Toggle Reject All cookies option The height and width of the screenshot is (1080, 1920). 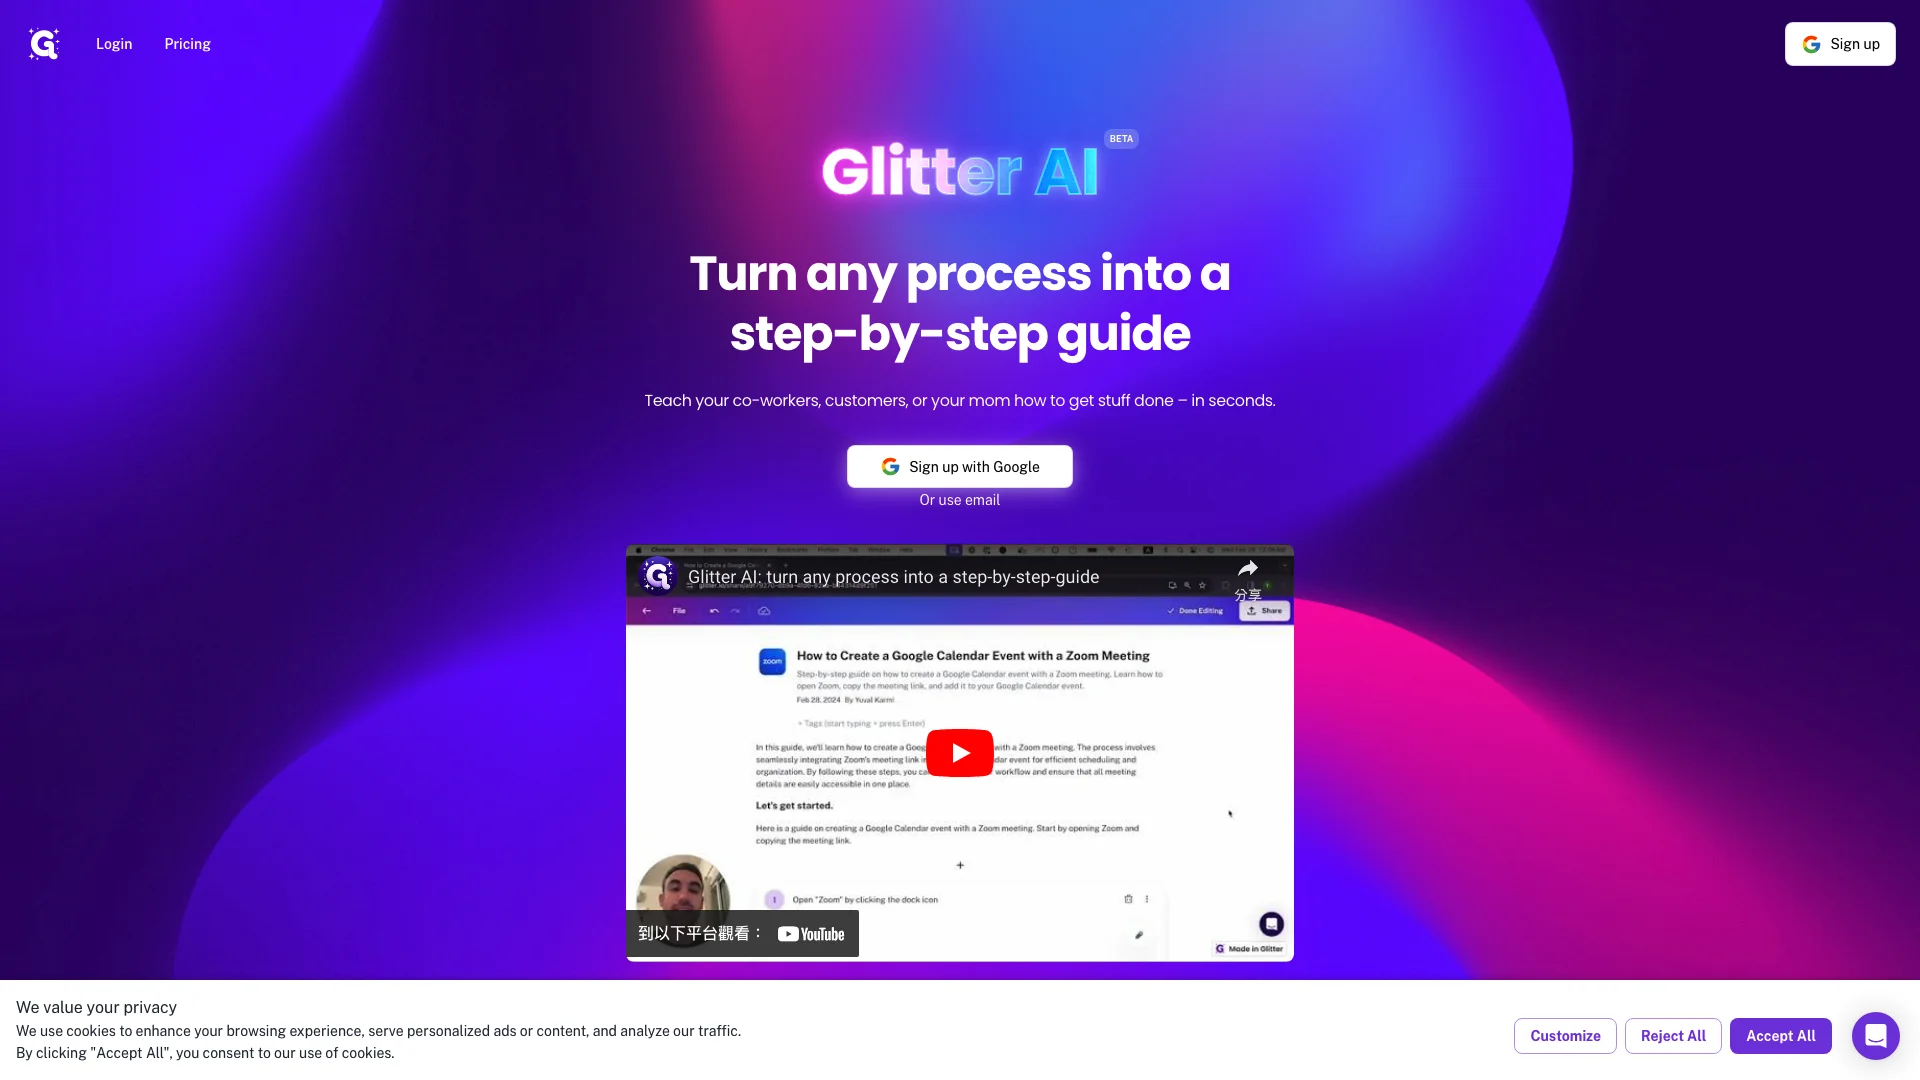tap(1673, 1035)
